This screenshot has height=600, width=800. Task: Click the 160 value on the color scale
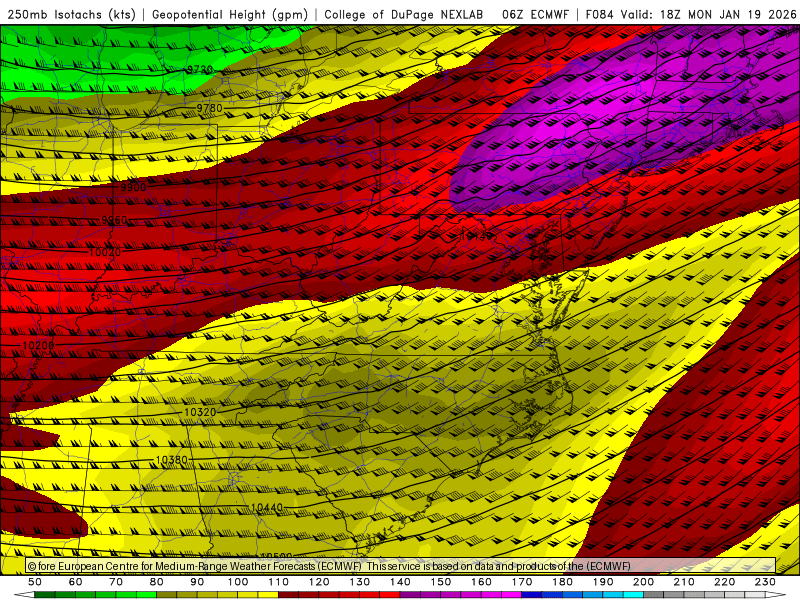(481, 582)
